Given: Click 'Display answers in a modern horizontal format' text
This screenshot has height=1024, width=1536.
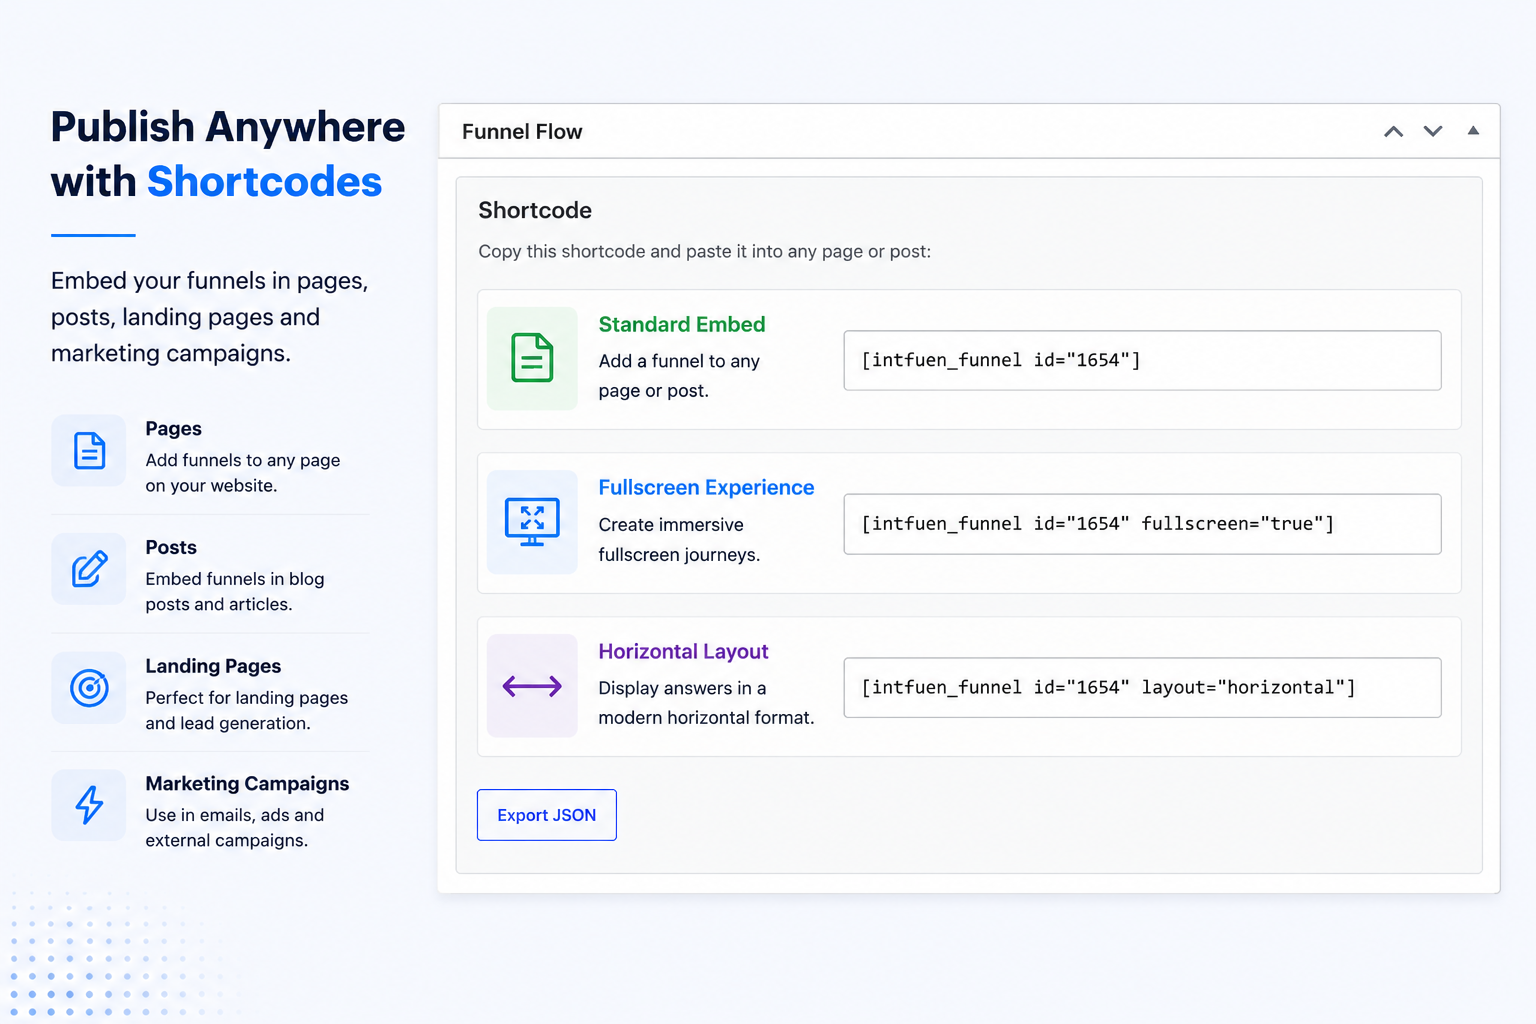Looking at the screenshot, I should 706,702.
